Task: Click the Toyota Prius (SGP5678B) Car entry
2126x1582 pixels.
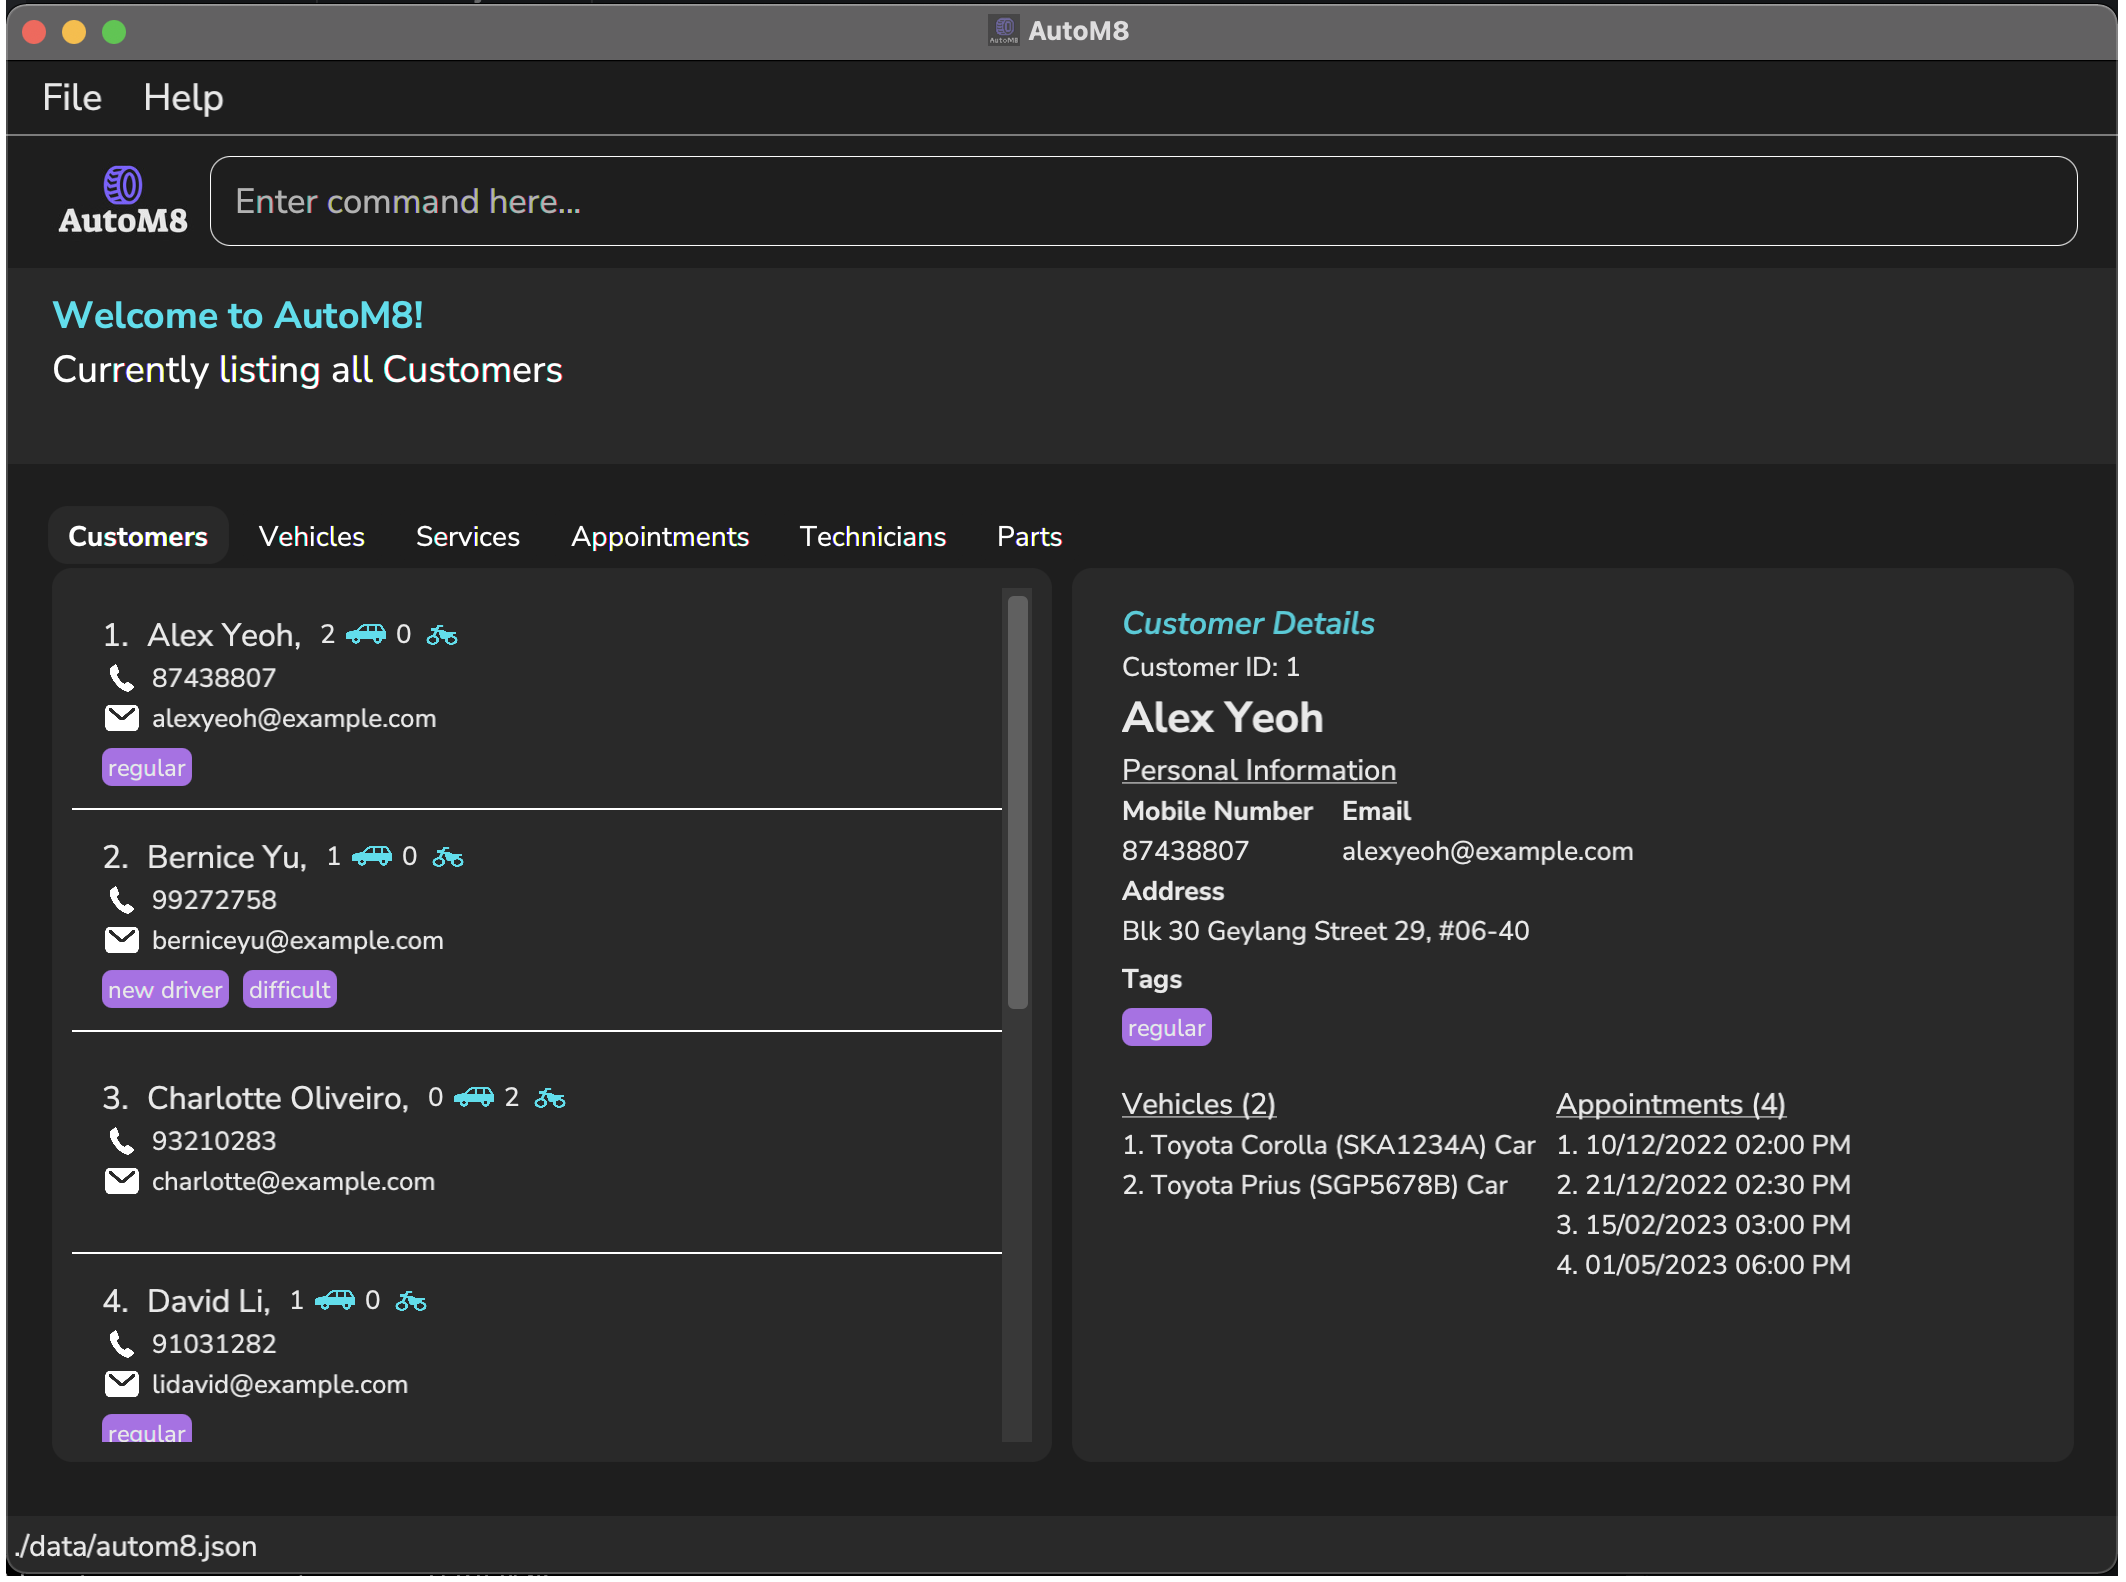Action: [1315, 1184]
